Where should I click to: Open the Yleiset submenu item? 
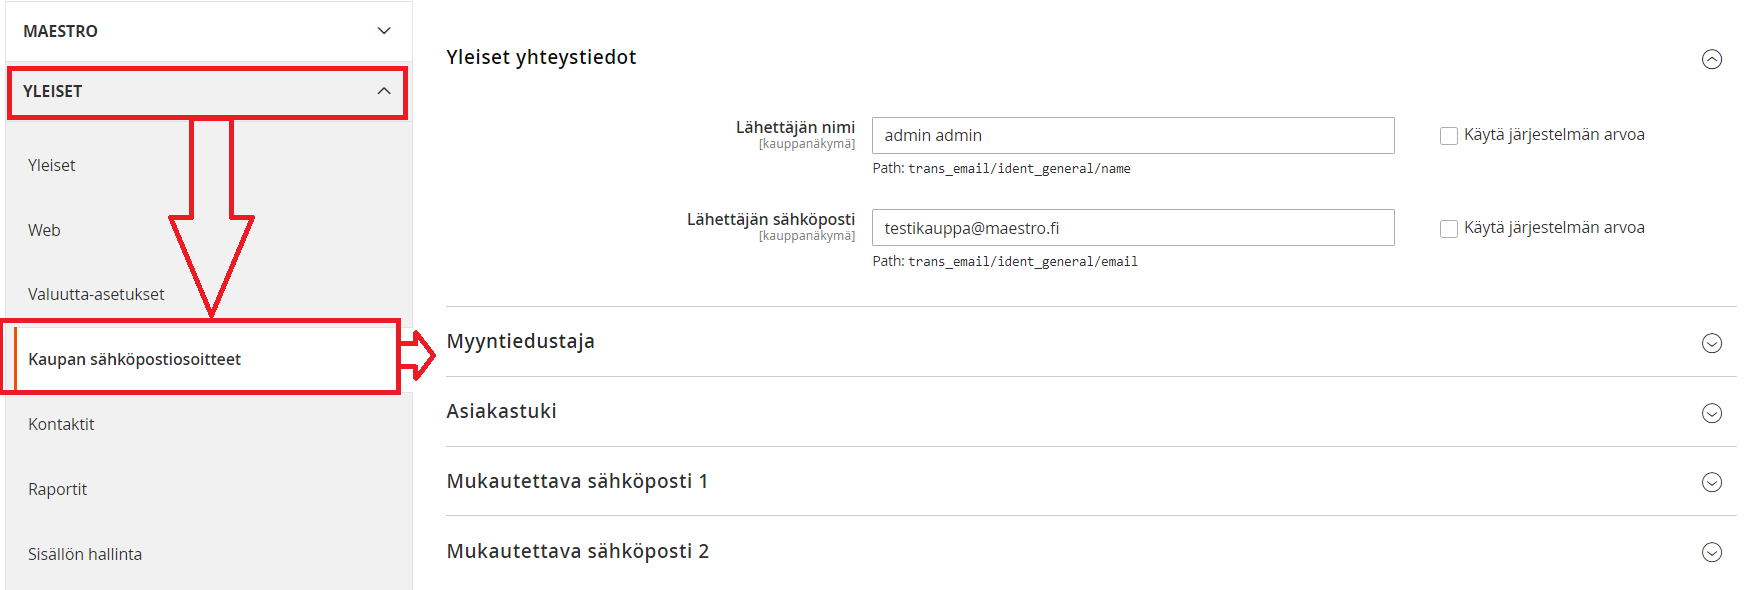52,165
